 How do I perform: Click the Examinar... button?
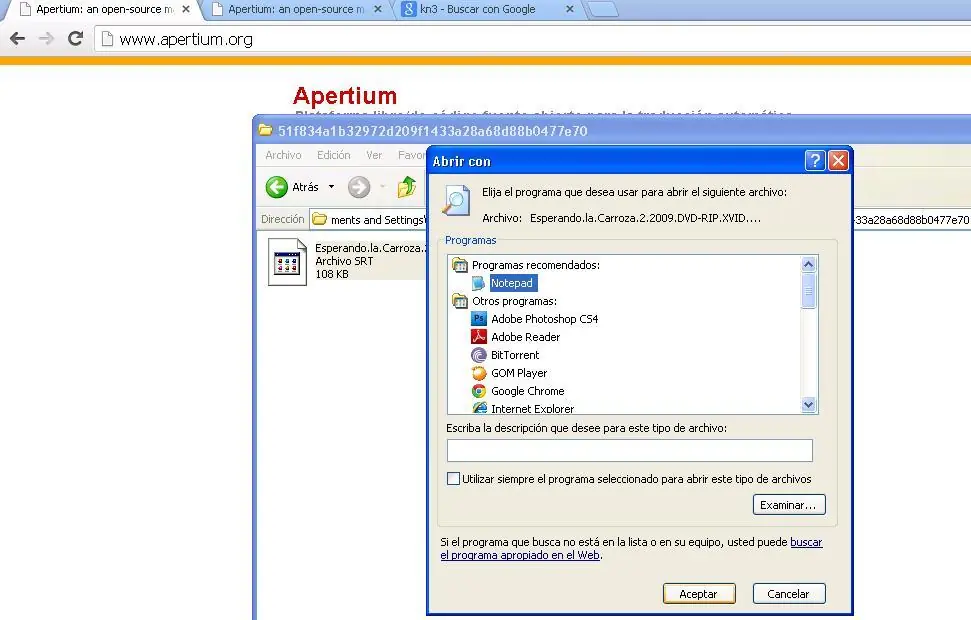(789, 505)
